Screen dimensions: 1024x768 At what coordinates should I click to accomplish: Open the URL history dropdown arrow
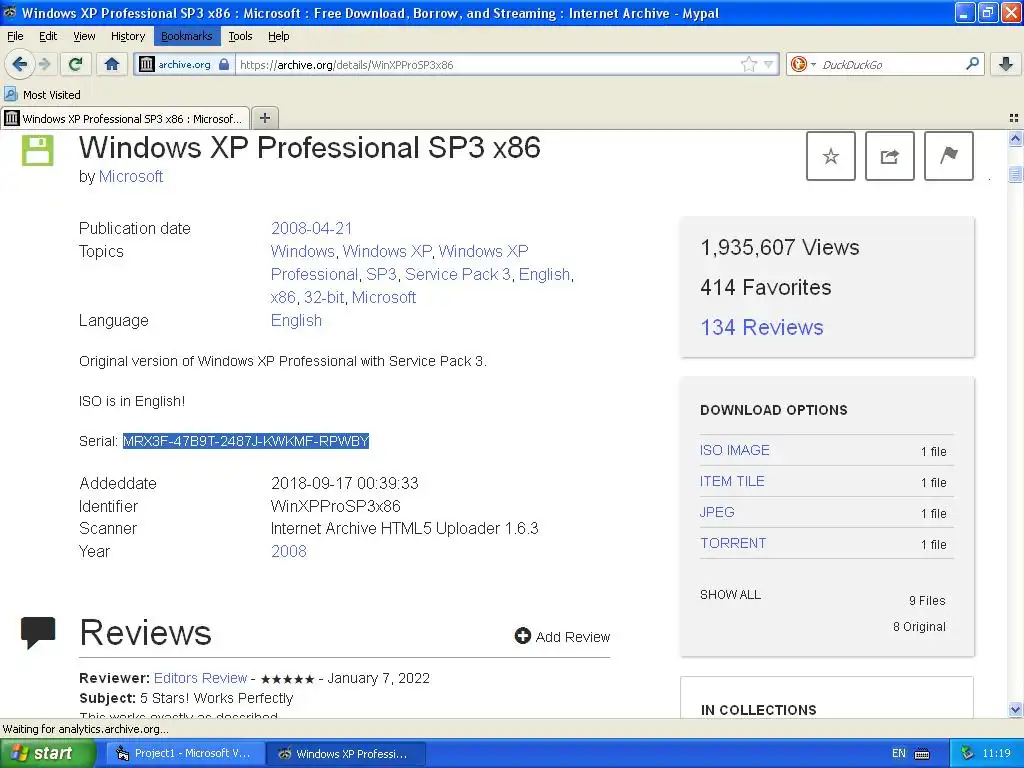coord(769,64)
